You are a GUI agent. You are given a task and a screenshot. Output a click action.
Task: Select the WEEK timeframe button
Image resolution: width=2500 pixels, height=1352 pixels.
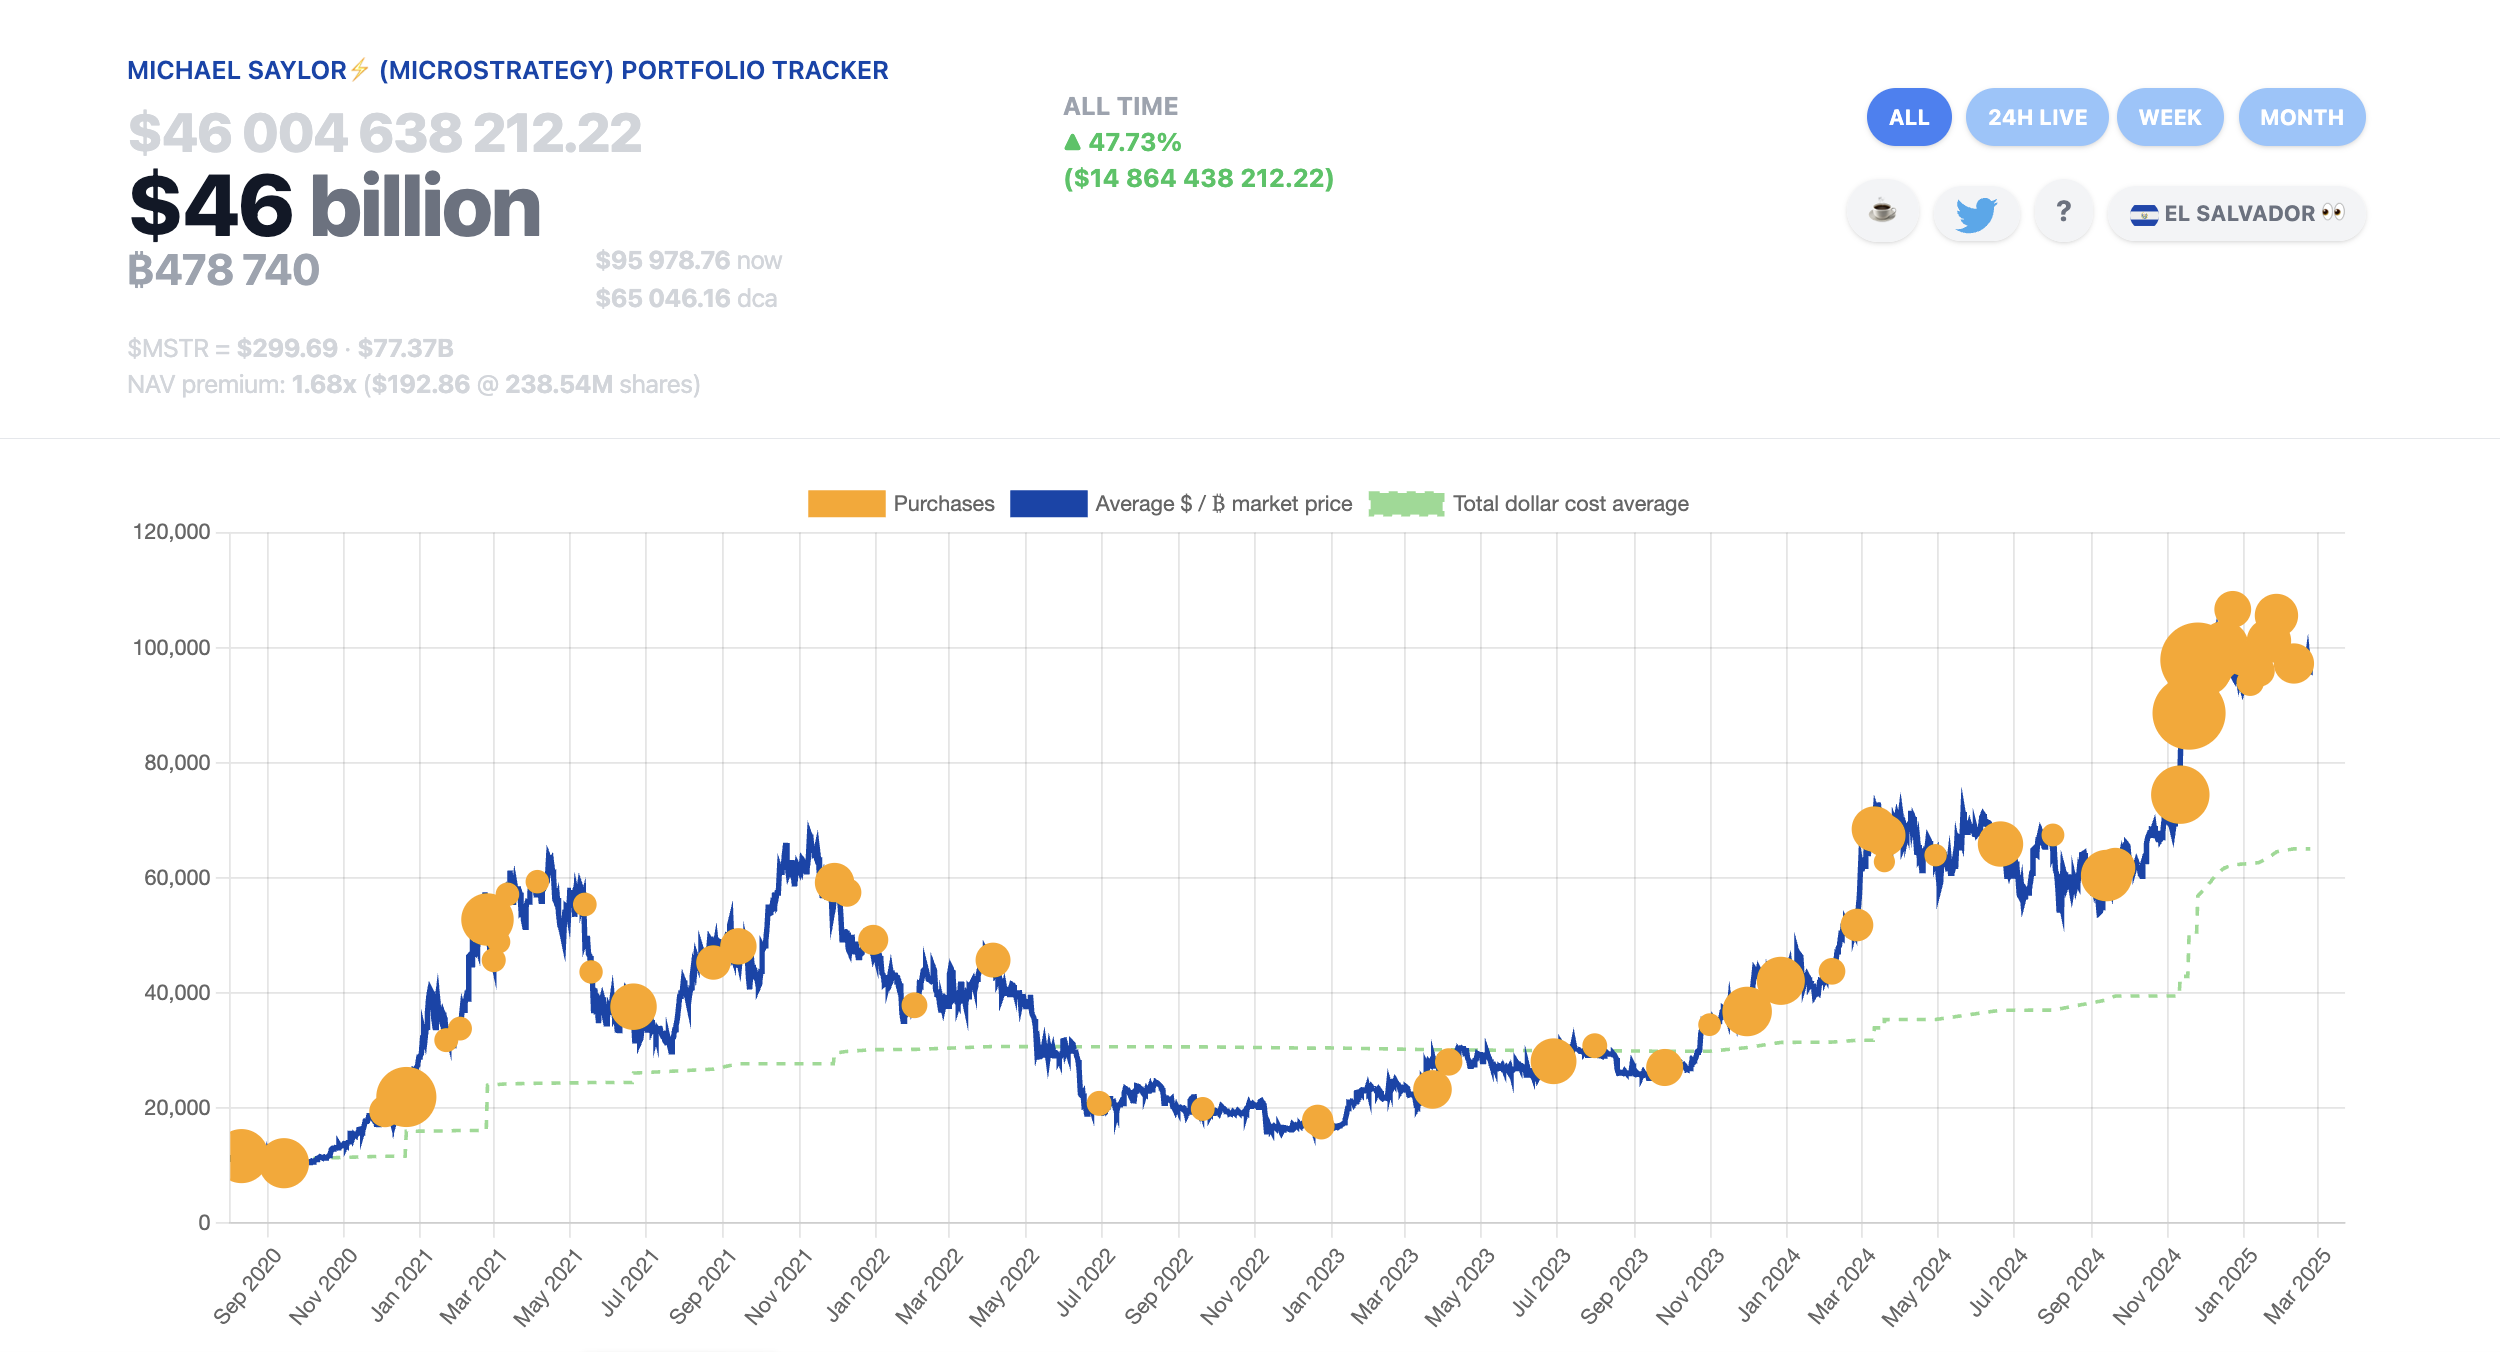pyautogui.click(x=2170, y=117)
